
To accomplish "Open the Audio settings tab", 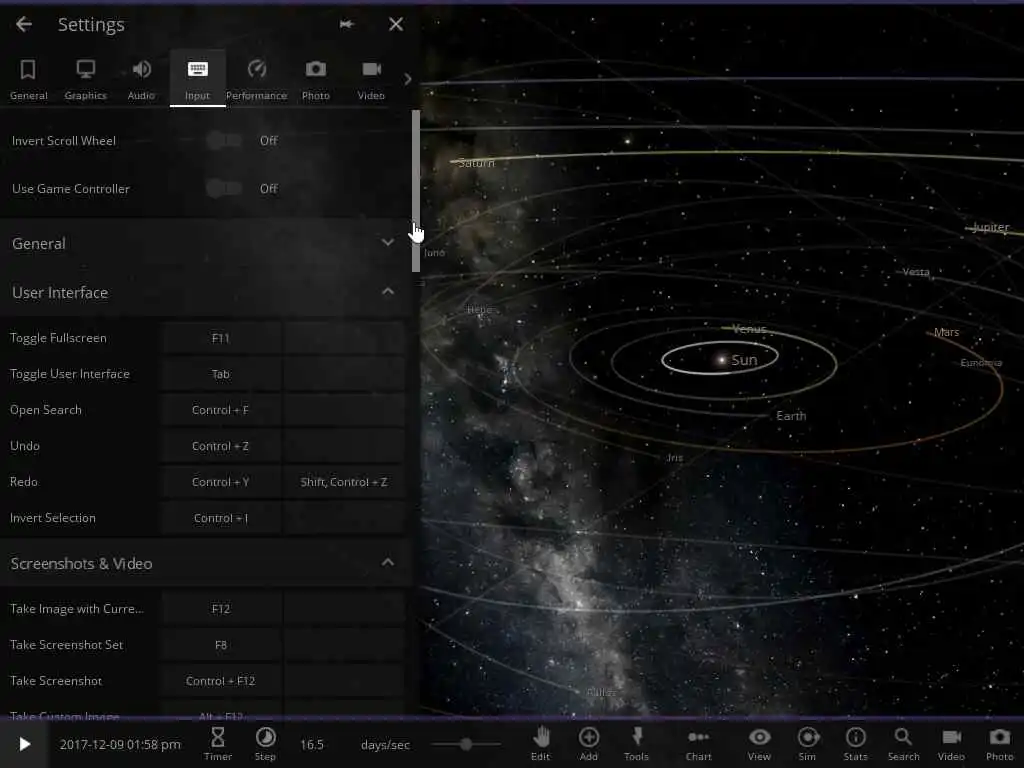I will (141, 79).
